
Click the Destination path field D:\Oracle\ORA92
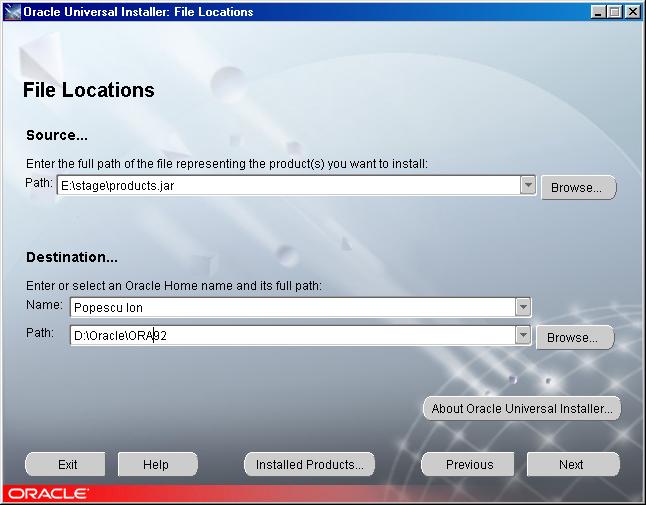(x=290, y=336)
